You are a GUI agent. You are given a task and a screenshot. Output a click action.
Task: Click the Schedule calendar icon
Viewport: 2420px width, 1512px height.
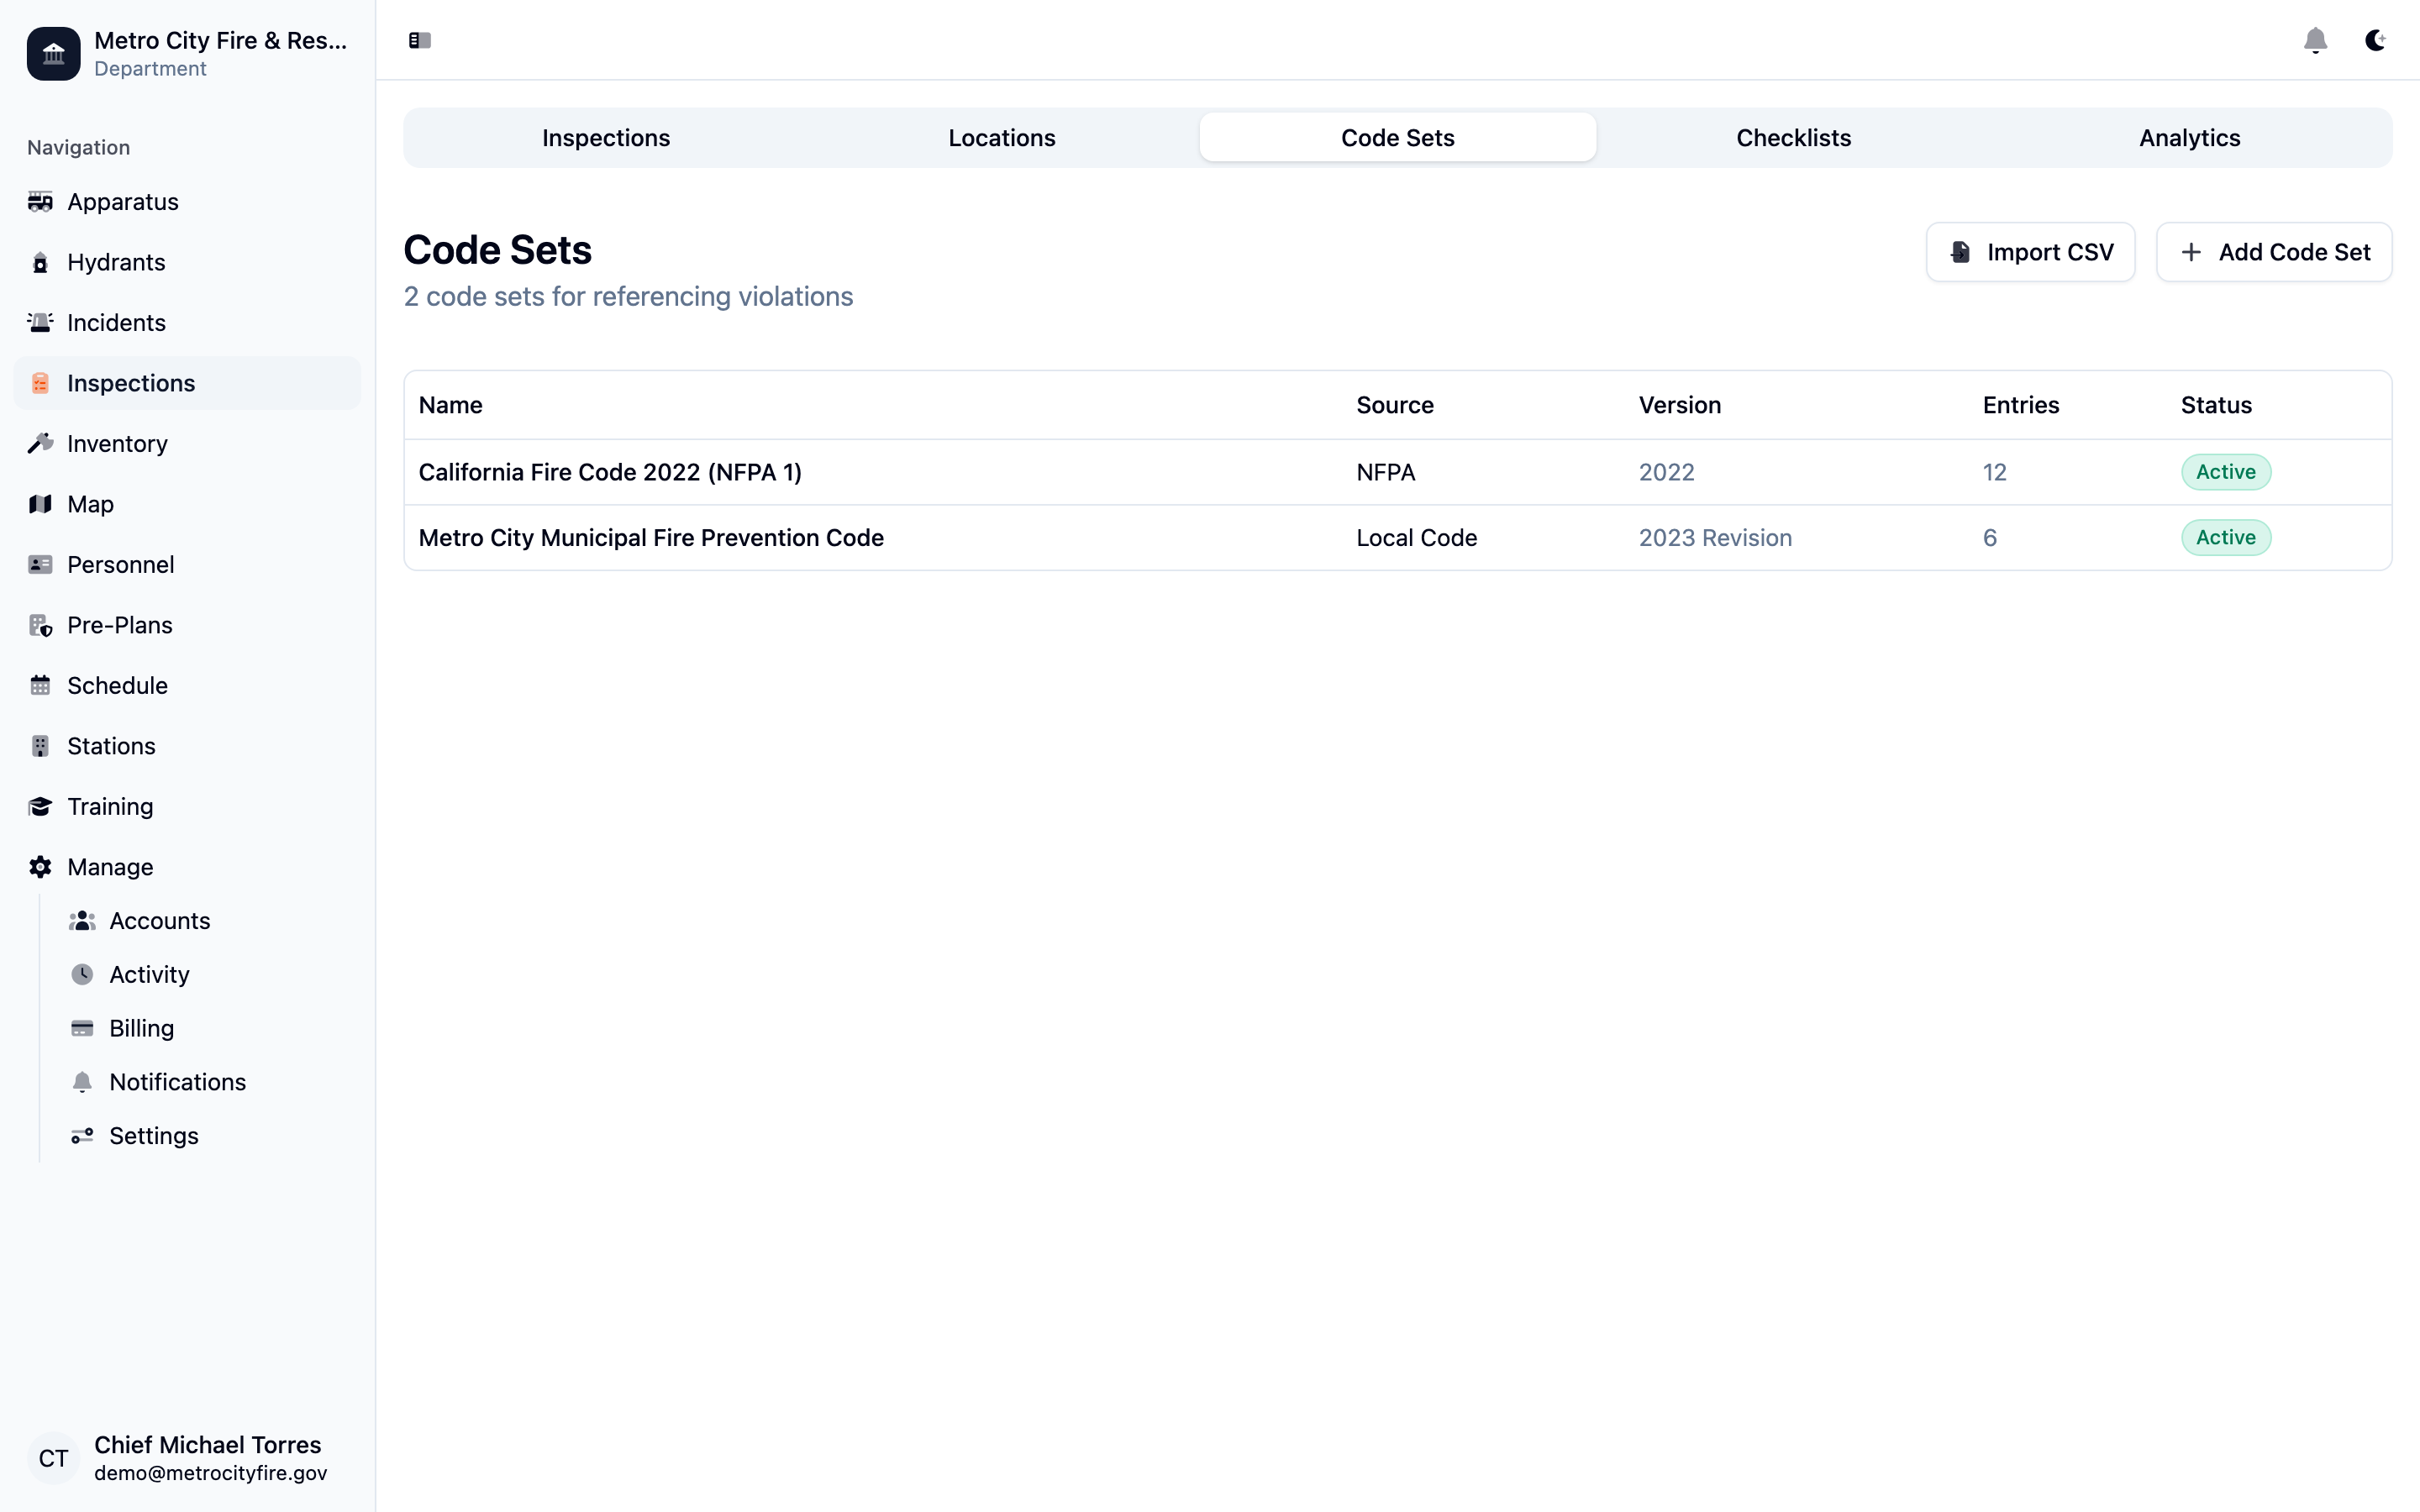pos(40,685)
